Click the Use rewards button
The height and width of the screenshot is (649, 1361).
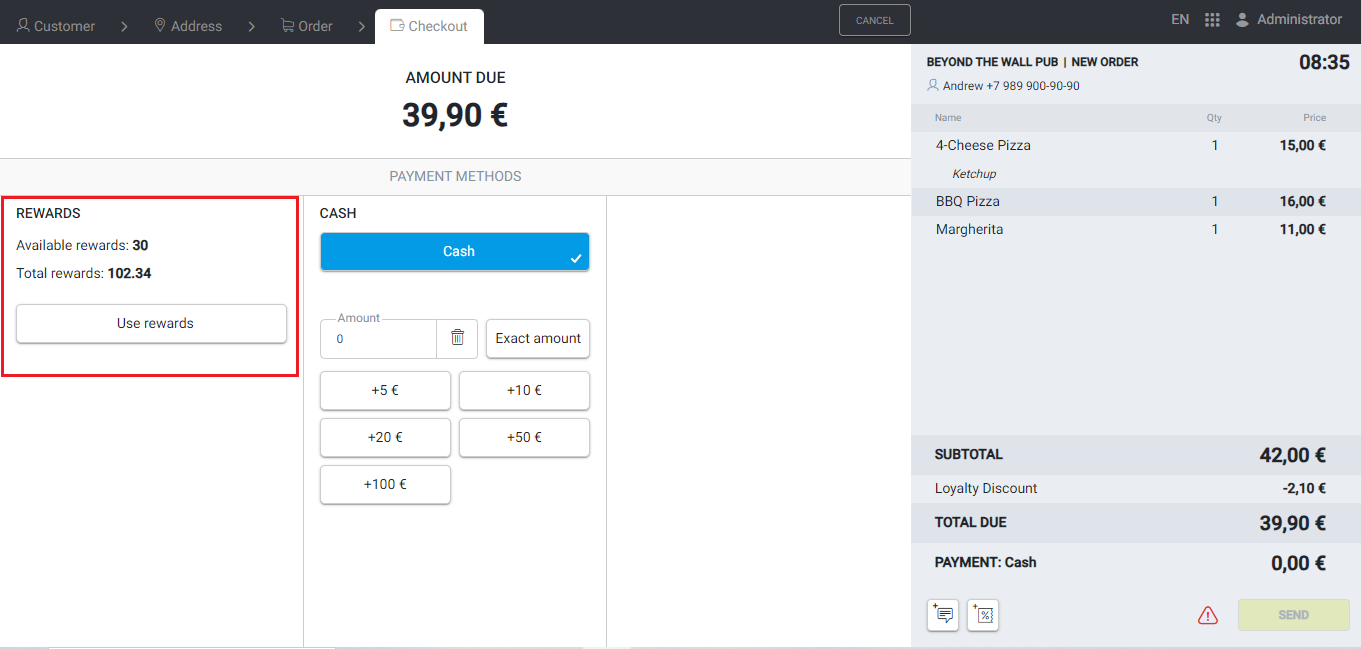point(152,324)
